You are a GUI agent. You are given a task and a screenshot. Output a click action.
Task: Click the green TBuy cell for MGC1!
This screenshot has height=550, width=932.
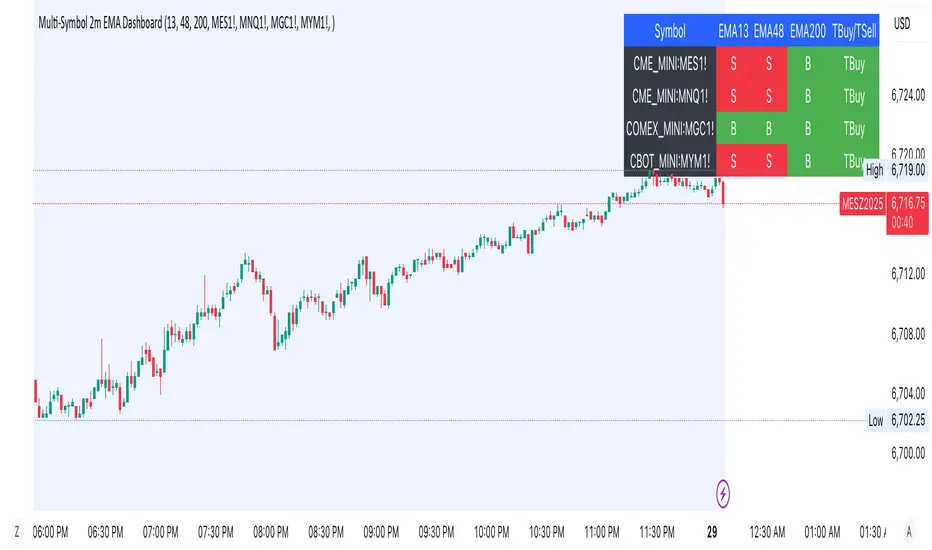coord(854,129)
